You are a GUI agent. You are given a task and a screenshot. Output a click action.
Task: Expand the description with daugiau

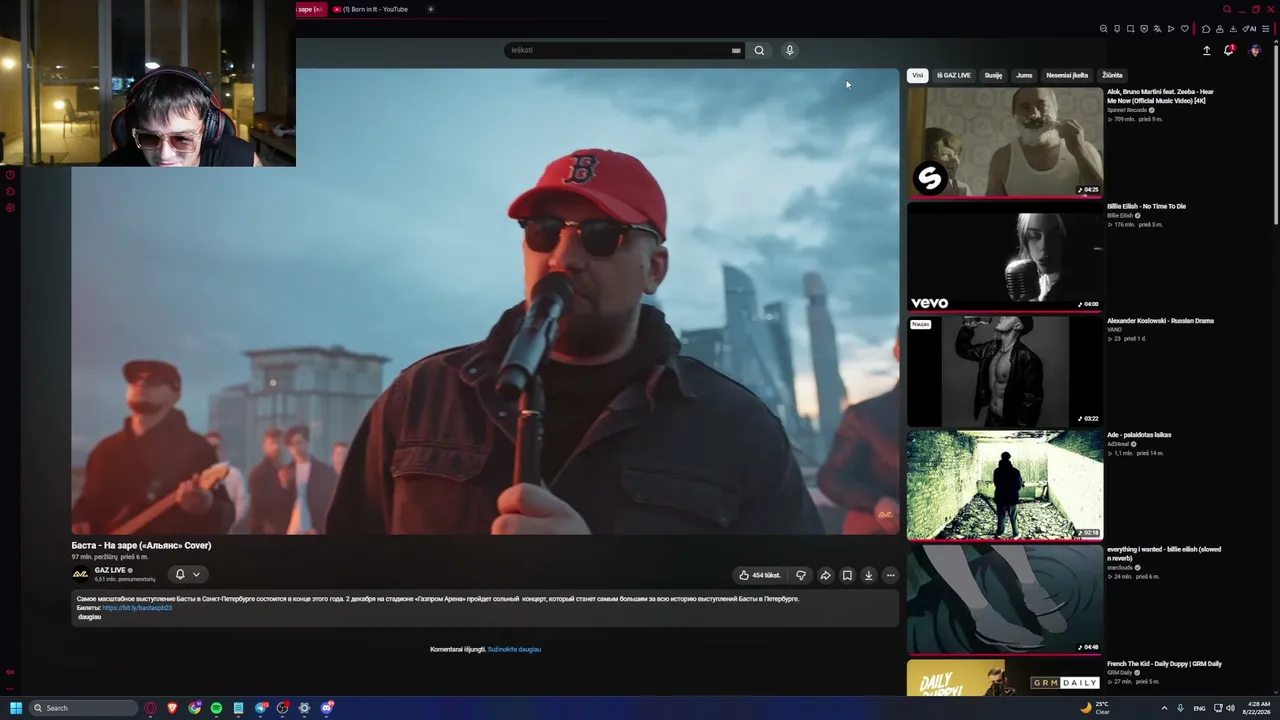click(90, 617)
